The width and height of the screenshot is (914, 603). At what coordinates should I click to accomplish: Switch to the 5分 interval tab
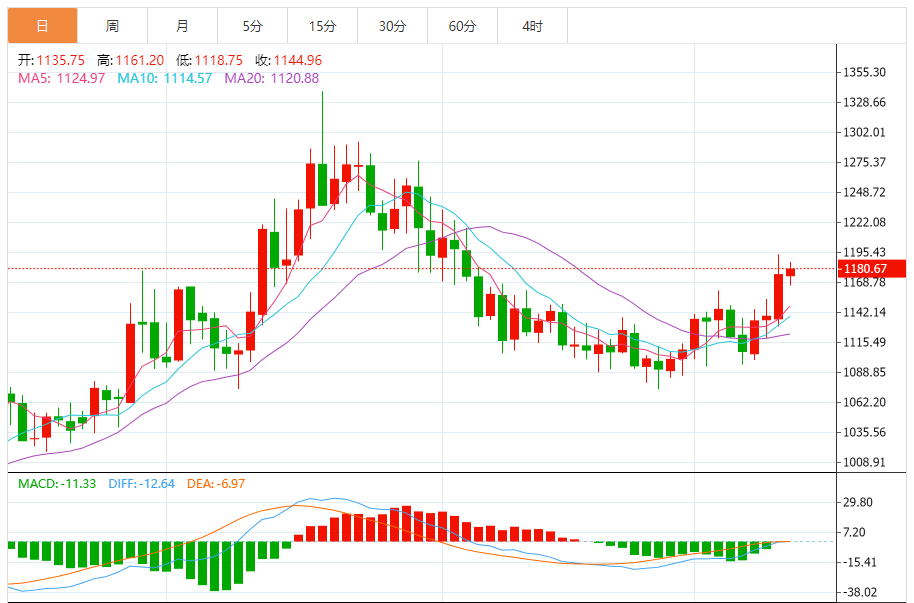[x=252, y=26]
